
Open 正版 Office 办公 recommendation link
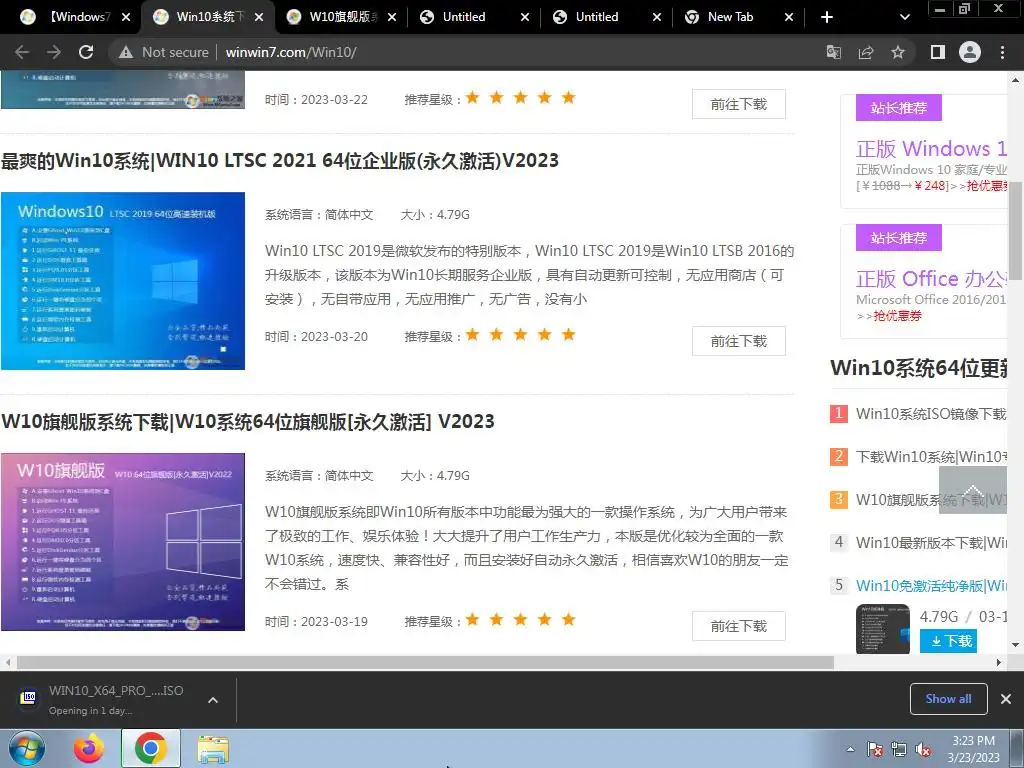pos(931,279)
